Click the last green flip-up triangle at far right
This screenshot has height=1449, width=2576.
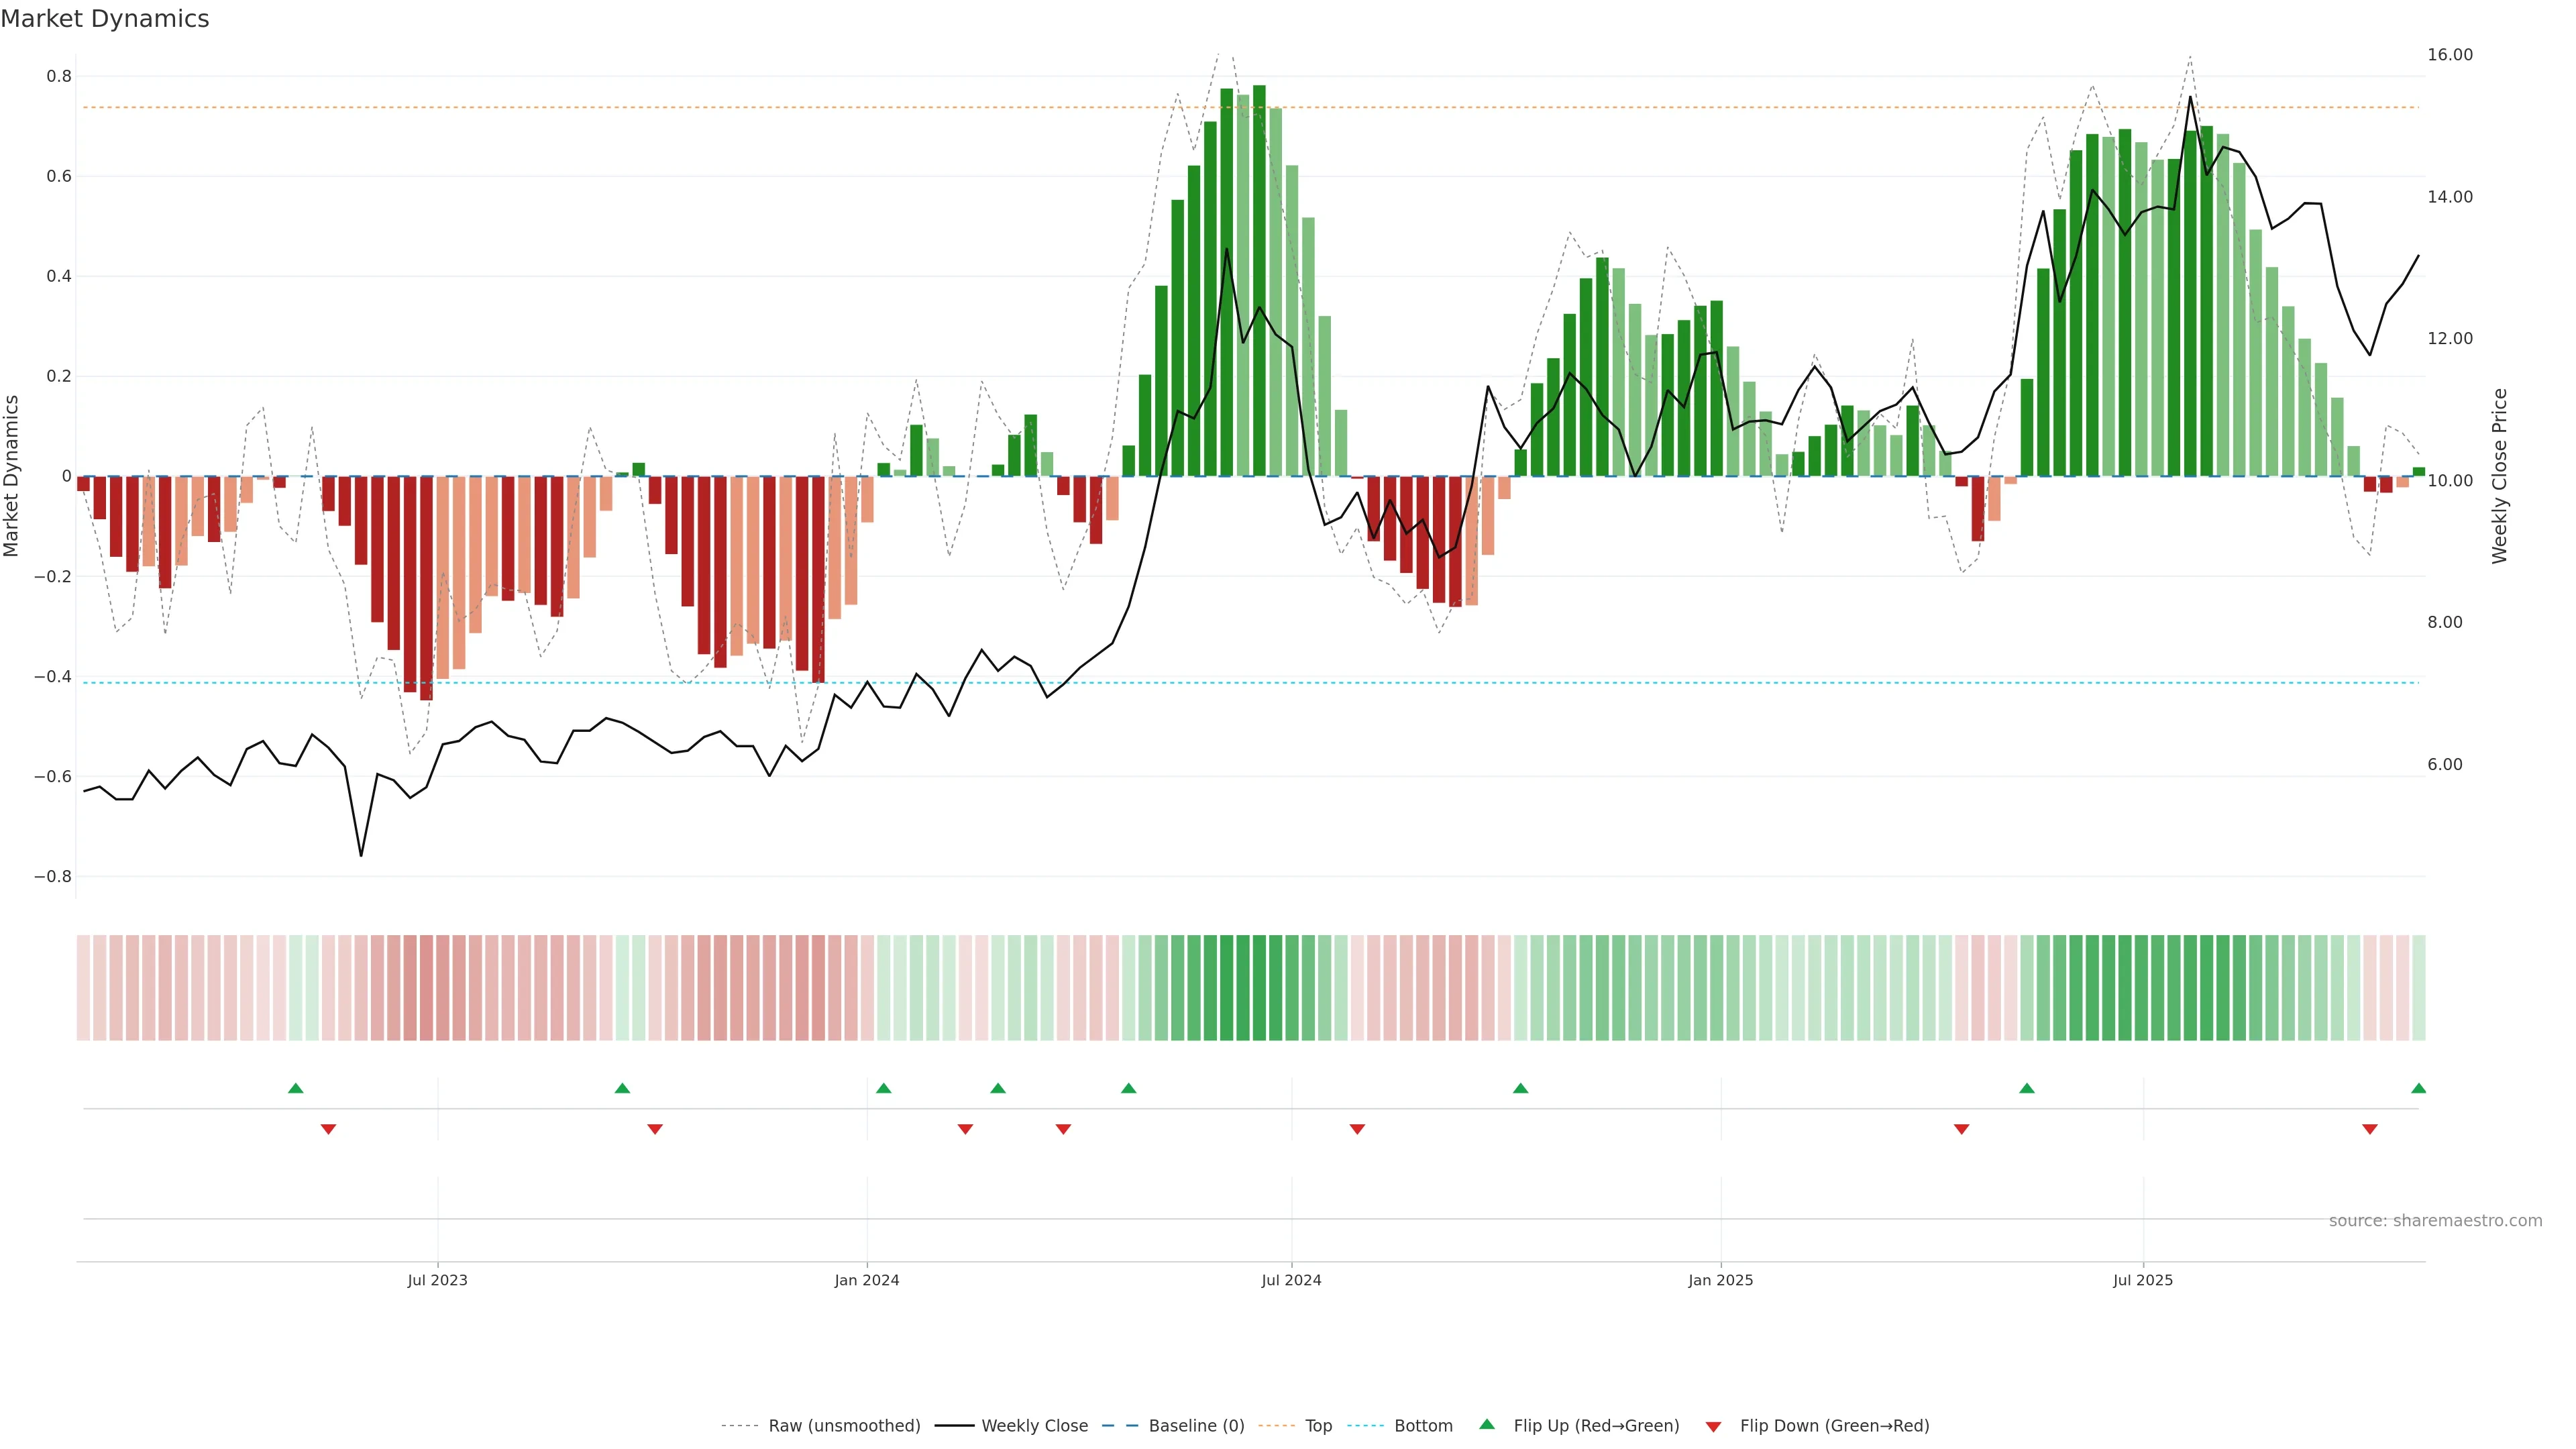[2418, 1088]
